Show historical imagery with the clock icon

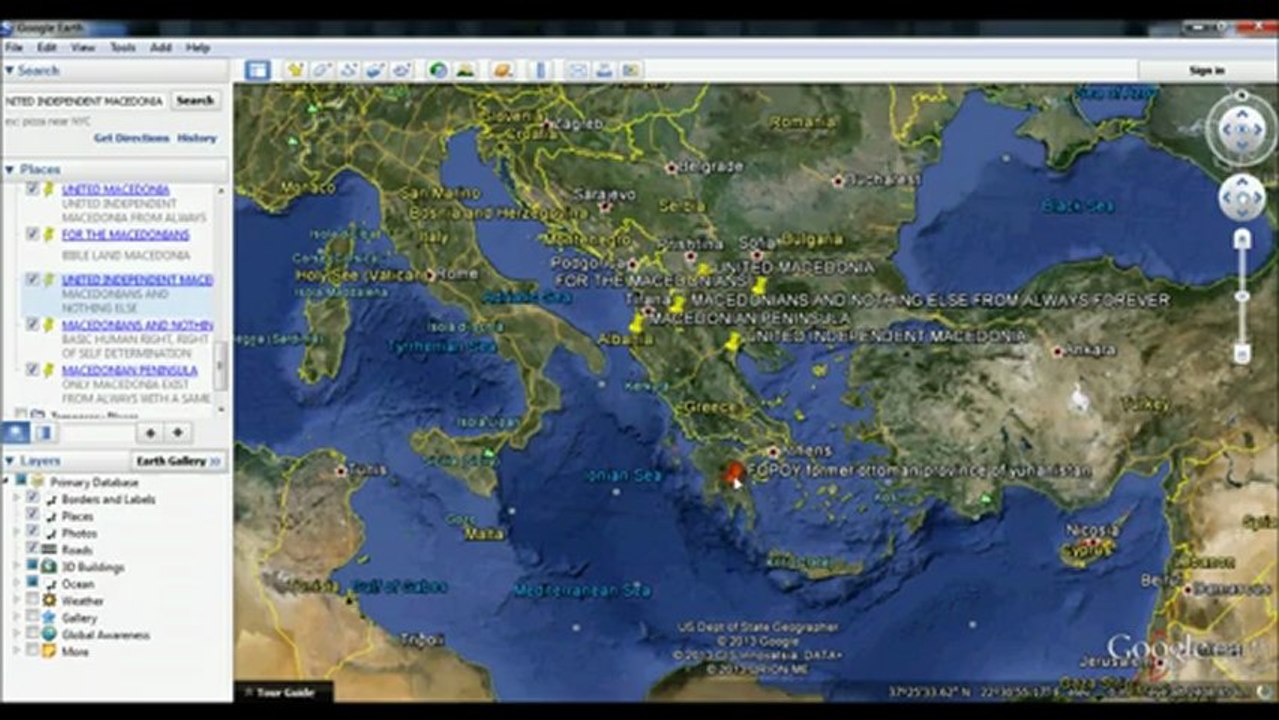(438, 70)
